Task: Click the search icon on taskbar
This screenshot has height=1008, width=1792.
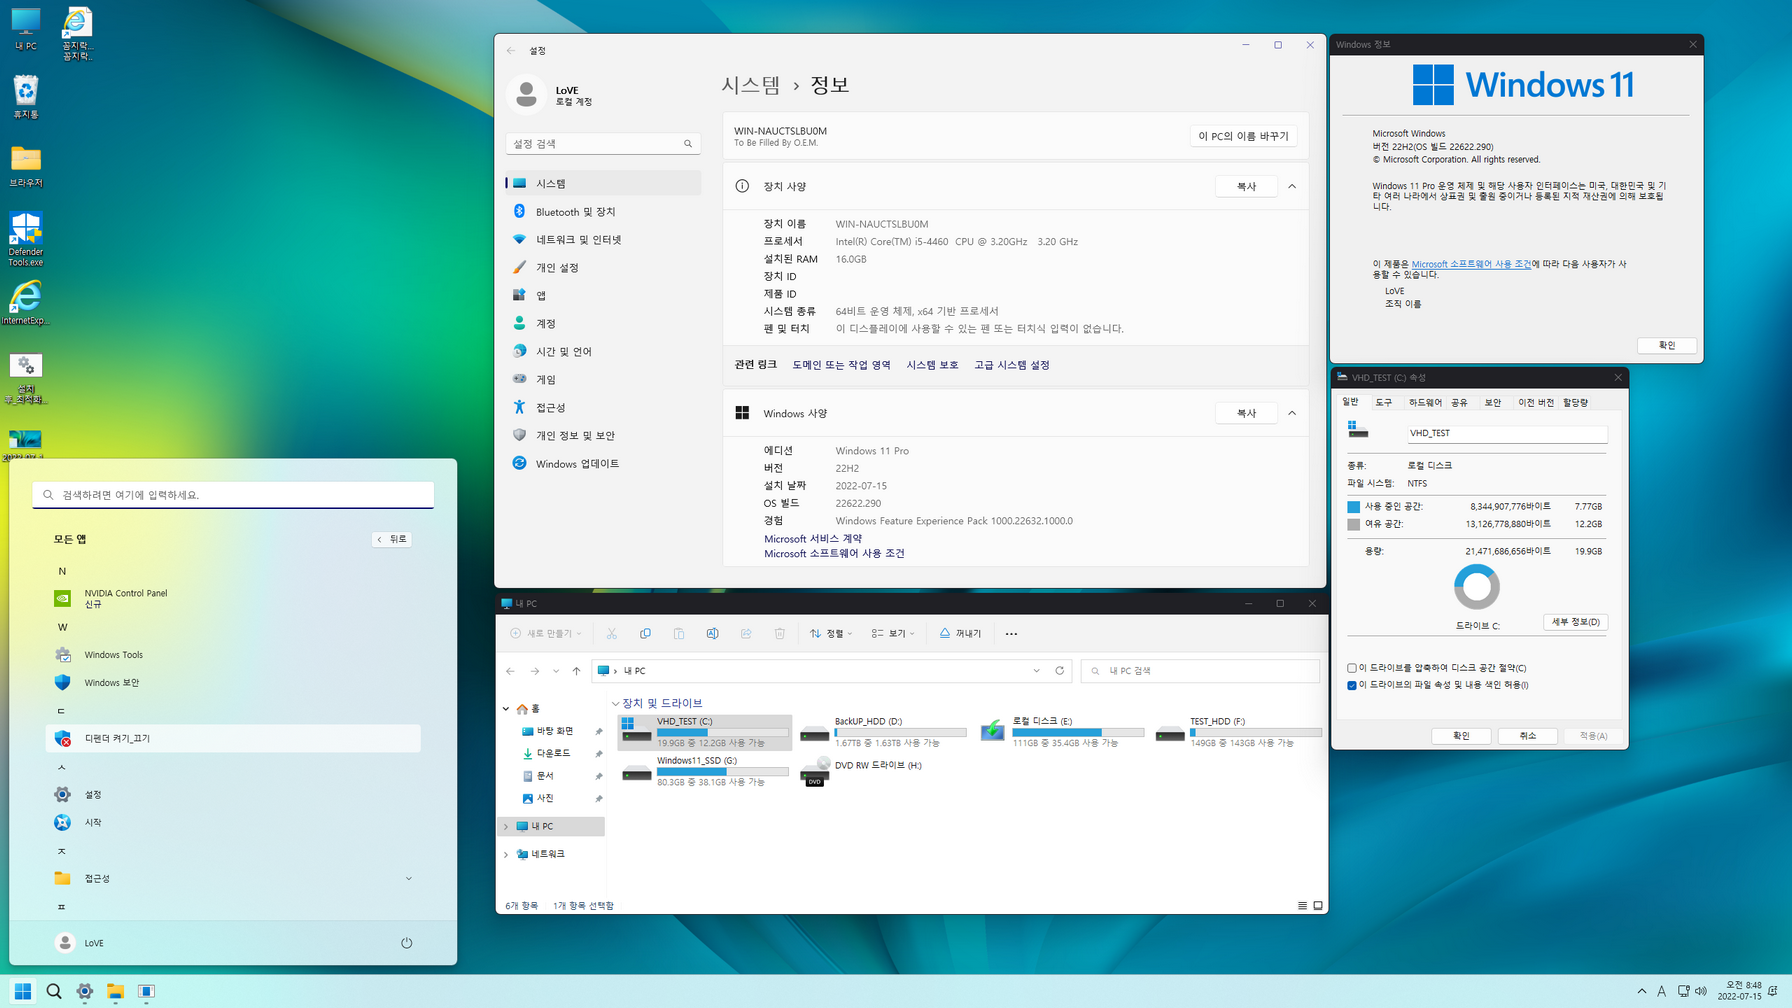Action: click(x=54, y=991)
